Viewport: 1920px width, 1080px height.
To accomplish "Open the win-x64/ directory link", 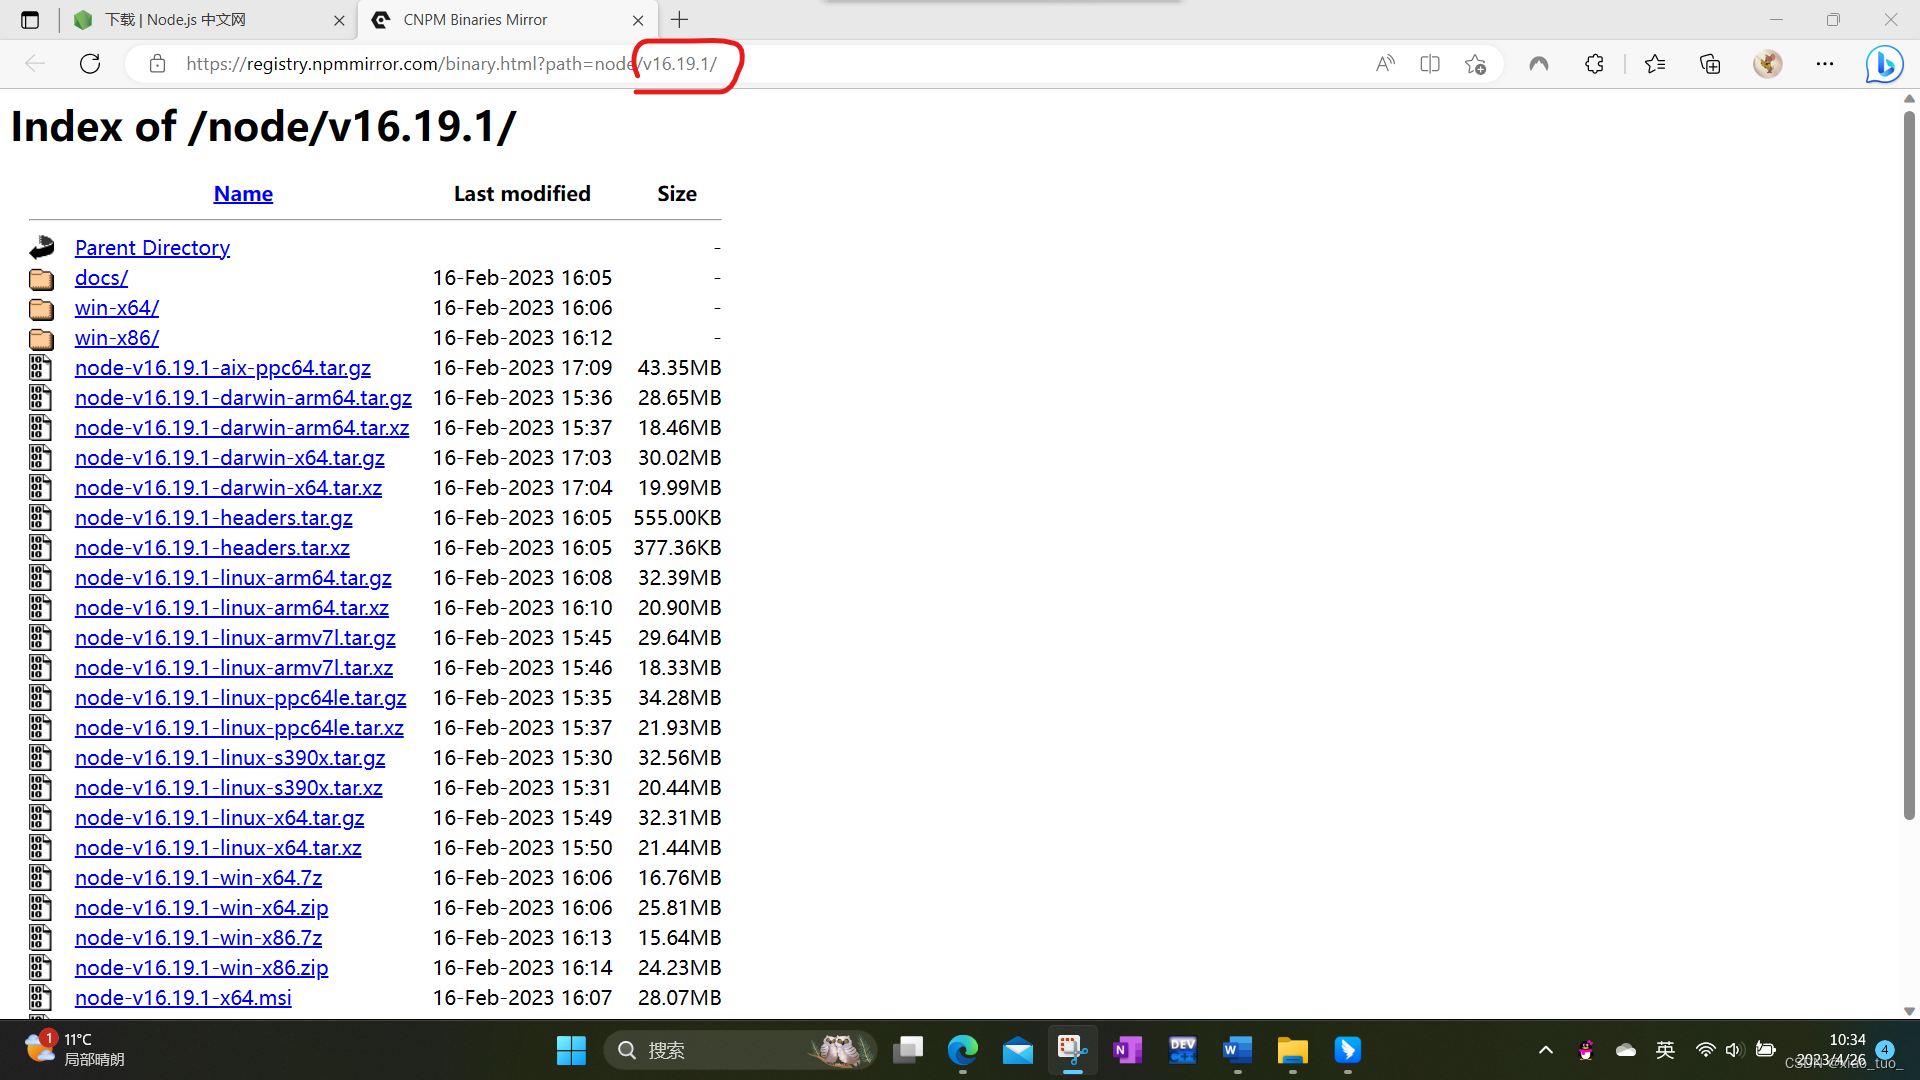I will tap(116, 308).
